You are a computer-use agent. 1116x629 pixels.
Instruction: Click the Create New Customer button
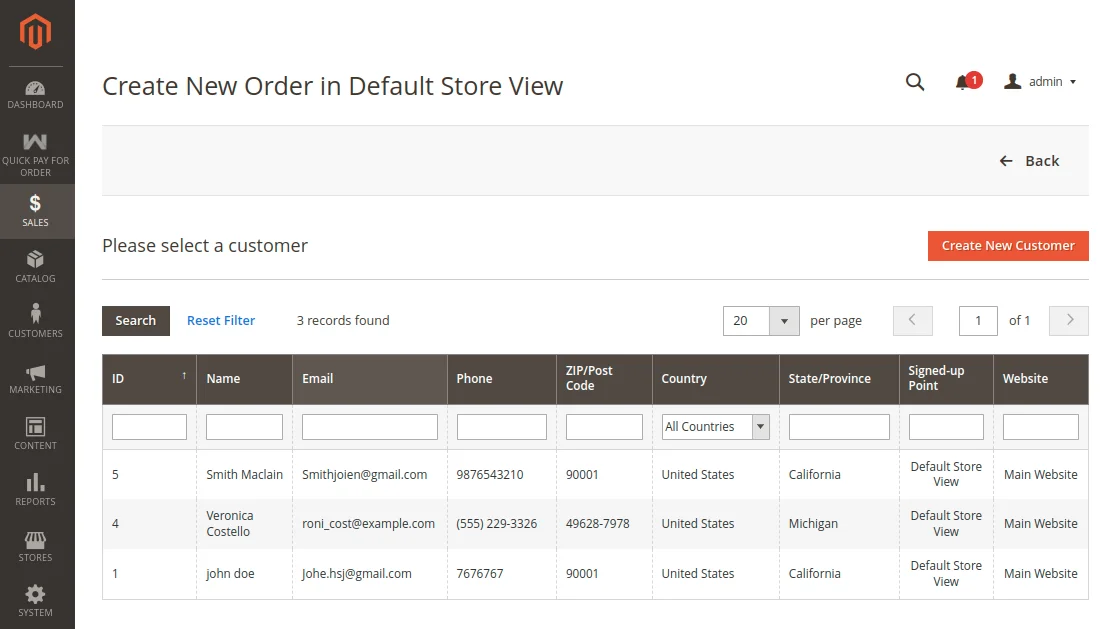click(x=1007, y=245)
